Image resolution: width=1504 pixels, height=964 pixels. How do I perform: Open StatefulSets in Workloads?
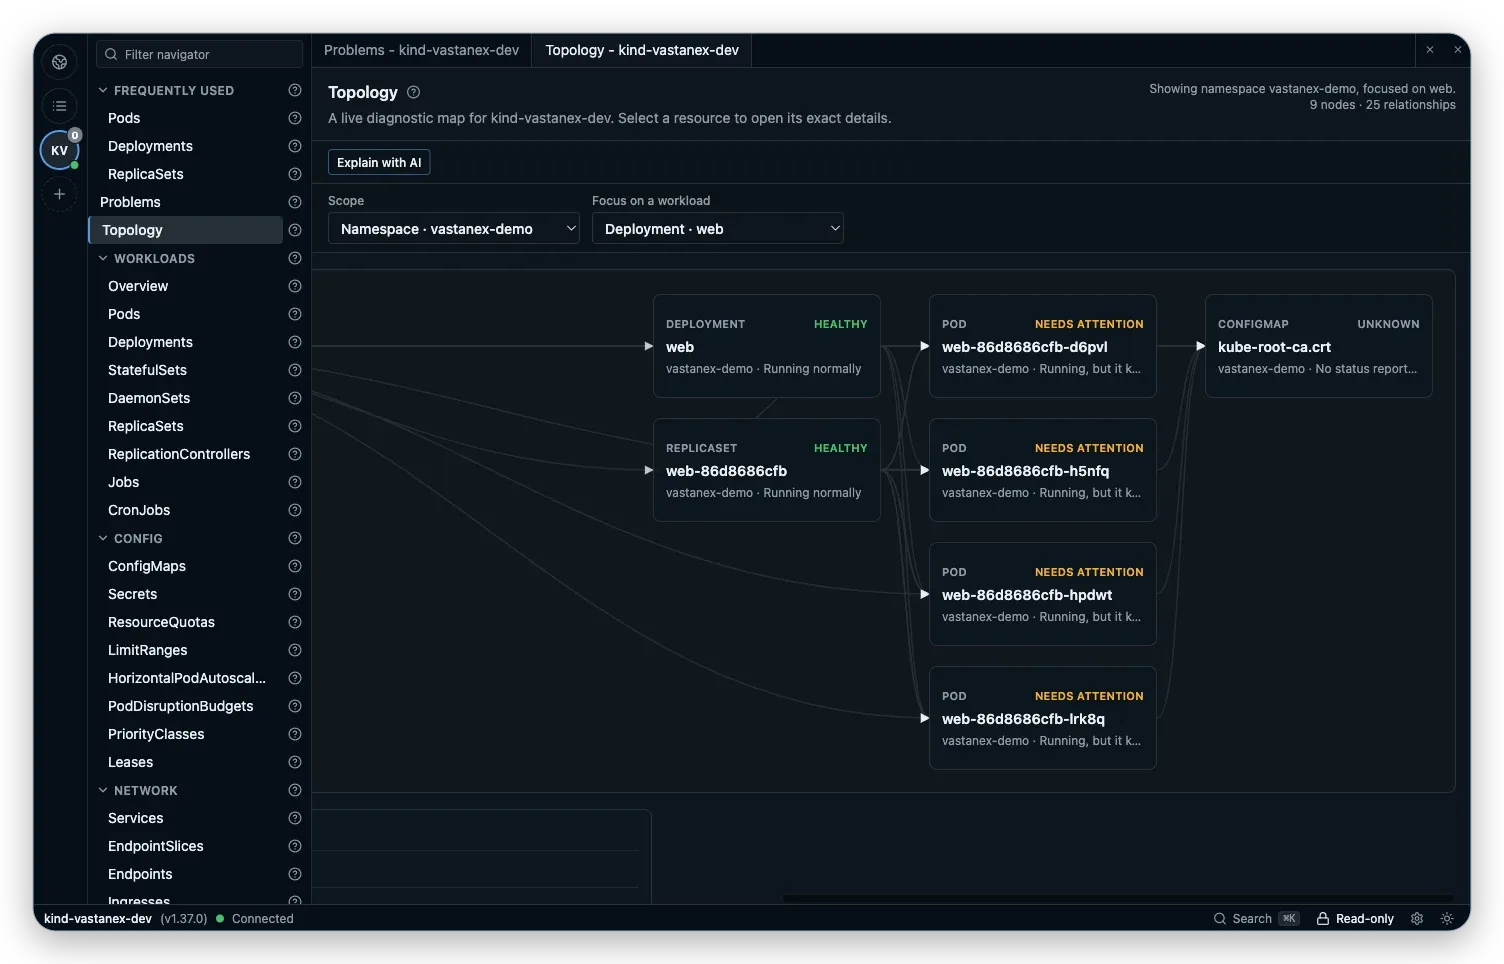[147, 370]
